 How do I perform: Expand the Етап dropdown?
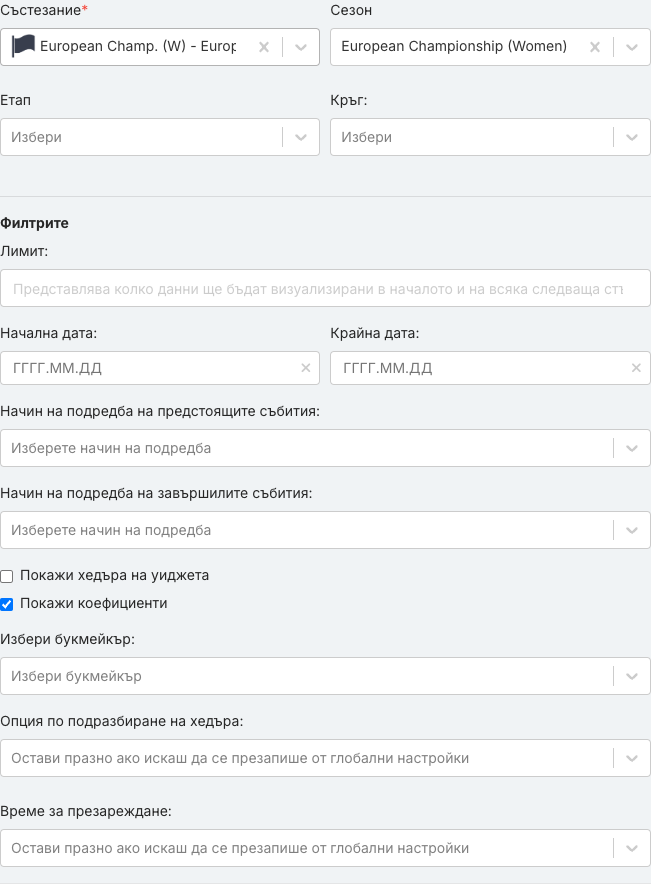click(301, 137)
